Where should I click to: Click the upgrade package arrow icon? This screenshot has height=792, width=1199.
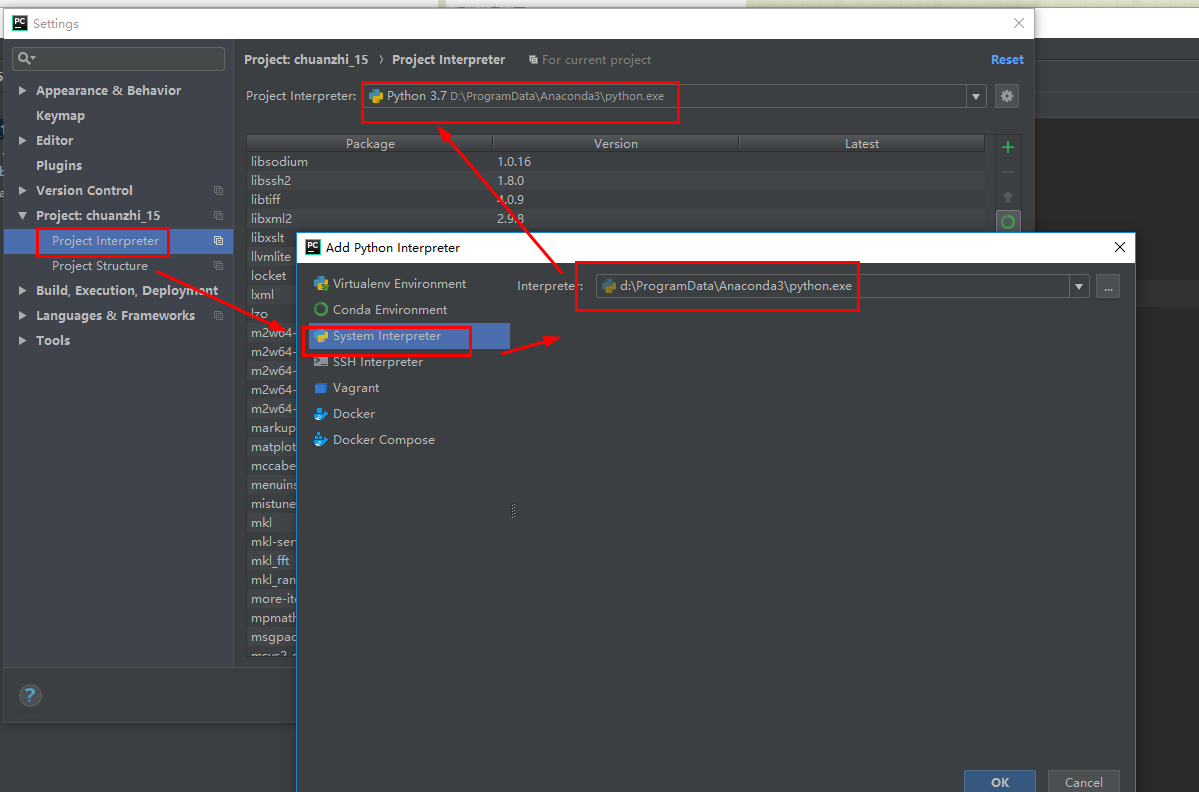tap(1008, 196)
